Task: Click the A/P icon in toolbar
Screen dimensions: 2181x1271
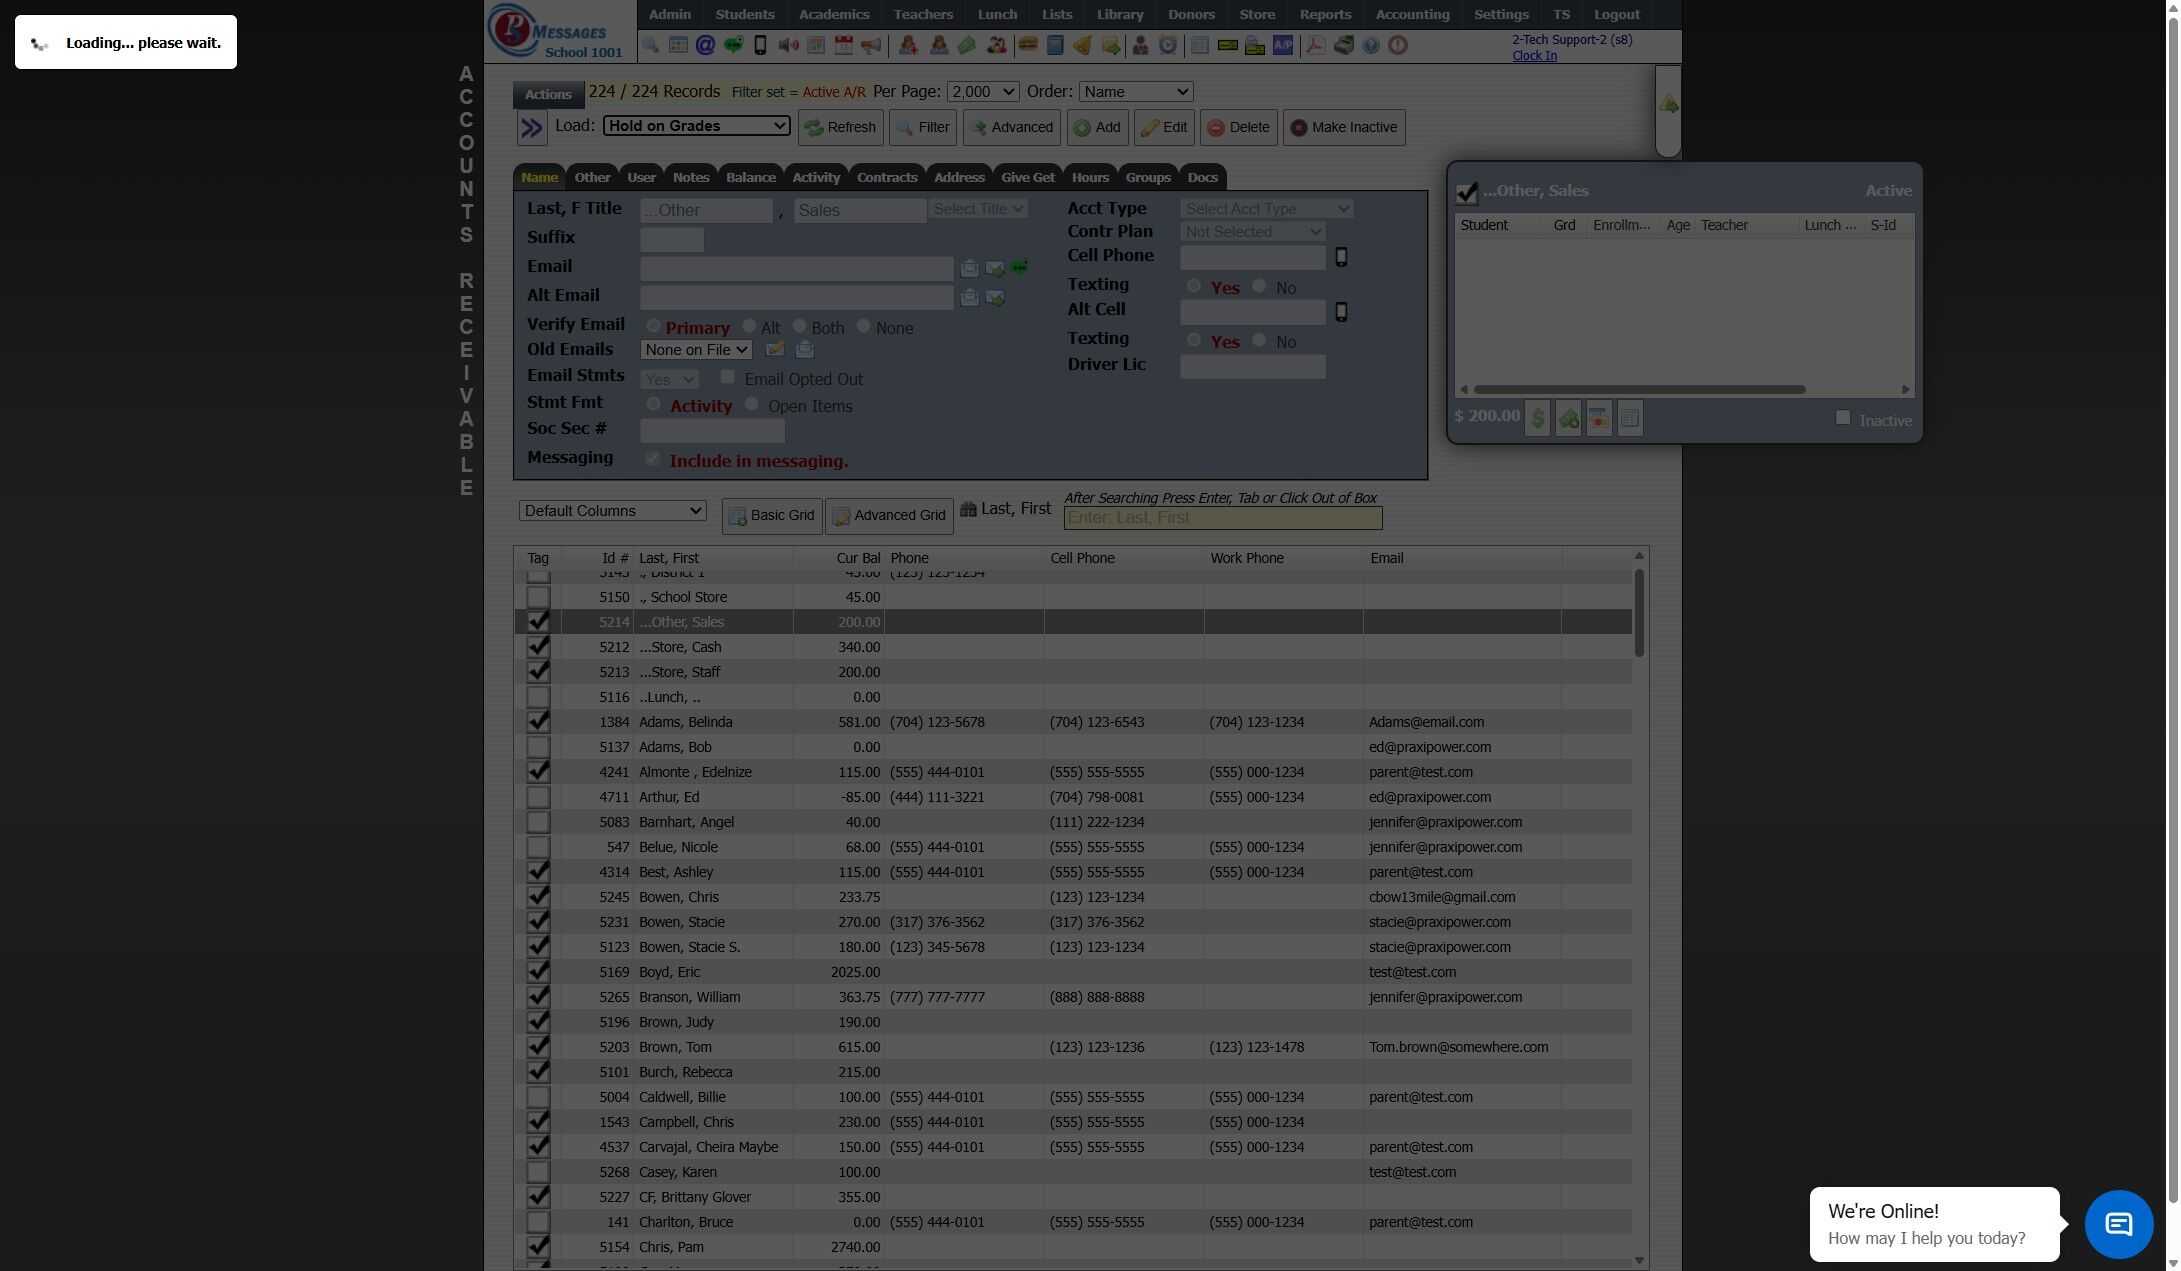Action: pos(1283,46)
